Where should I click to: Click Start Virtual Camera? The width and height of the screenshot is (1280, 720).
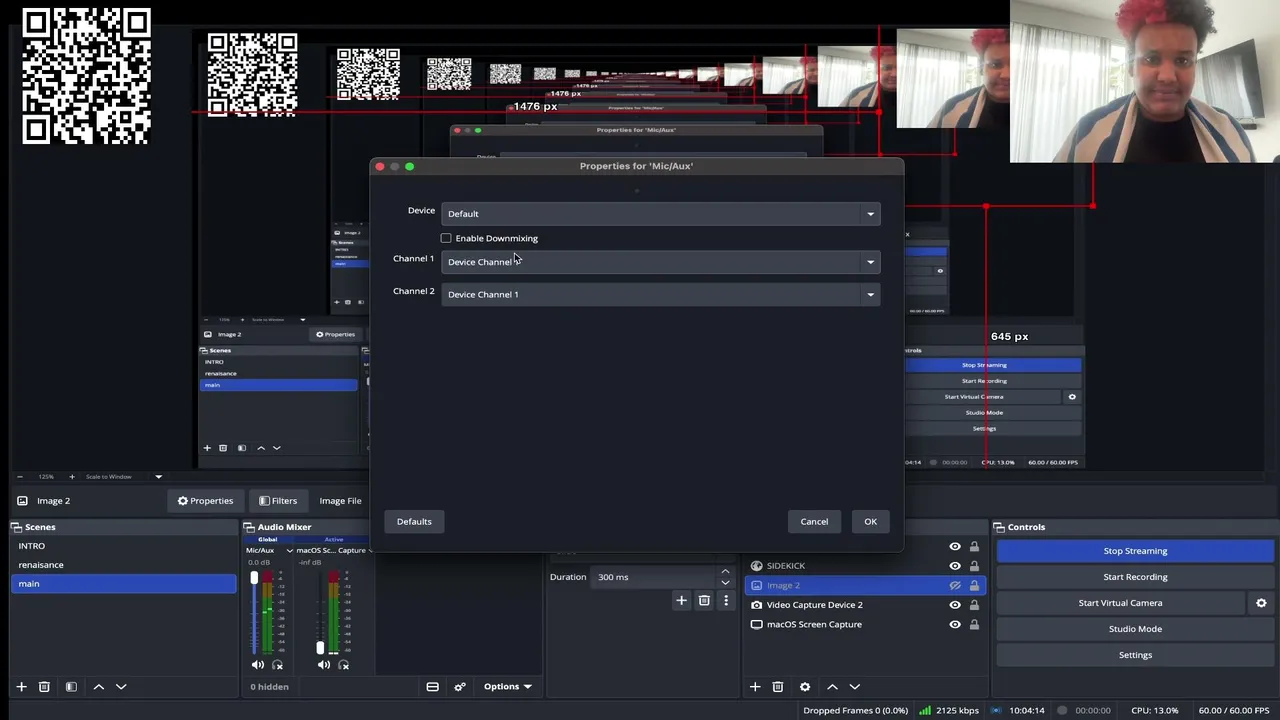[x=1120, y=603]
